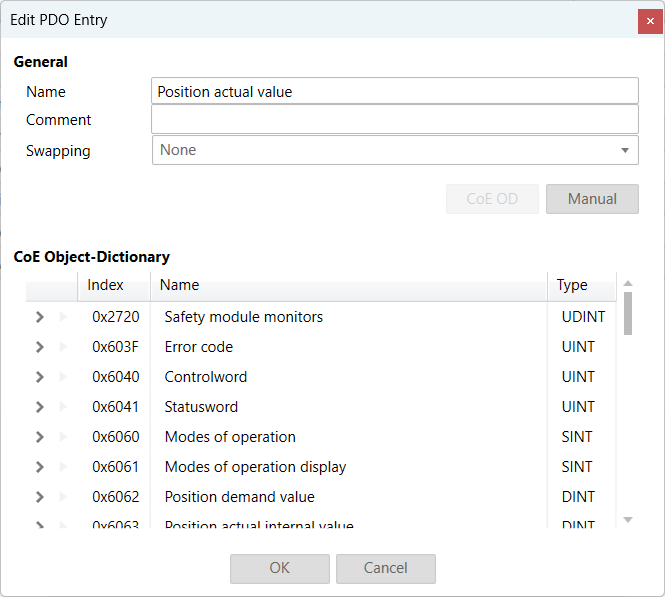Expand the Statusword entry
This screenshot has width=665, height=597.
(x=40, y=407)
